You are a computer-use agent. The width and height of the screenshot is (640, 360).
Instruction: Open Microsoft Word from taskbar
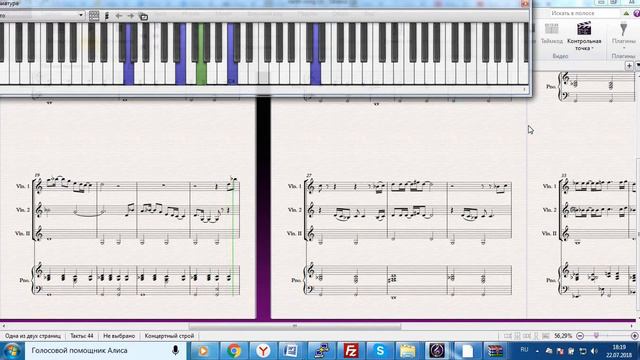click(291, 351)
